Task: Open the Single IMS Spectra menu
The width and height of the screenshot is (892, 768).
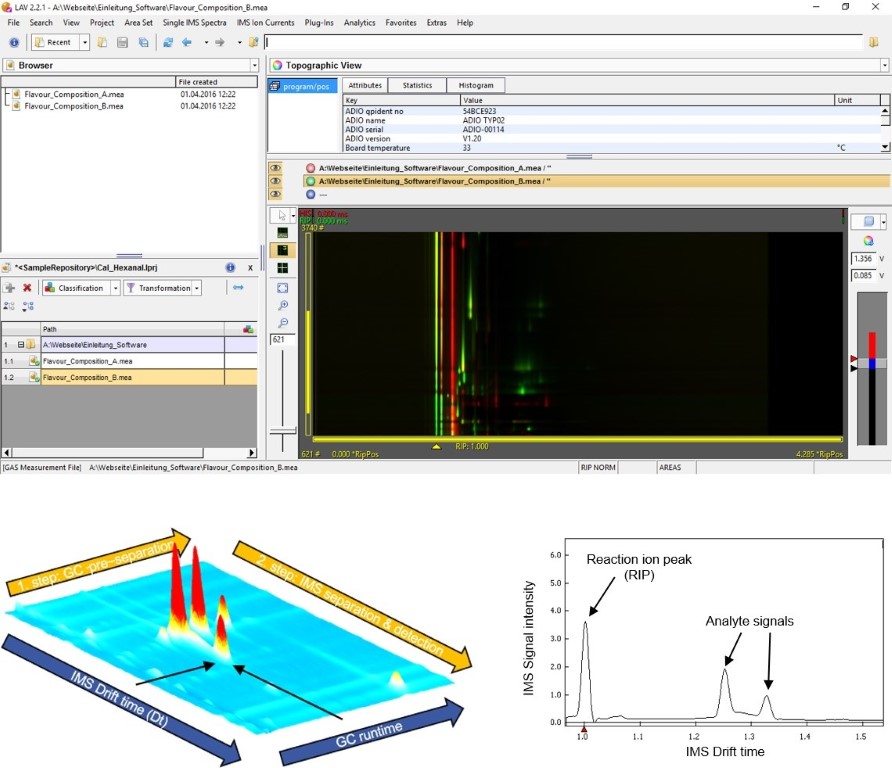Action: [x=195, y=23]
